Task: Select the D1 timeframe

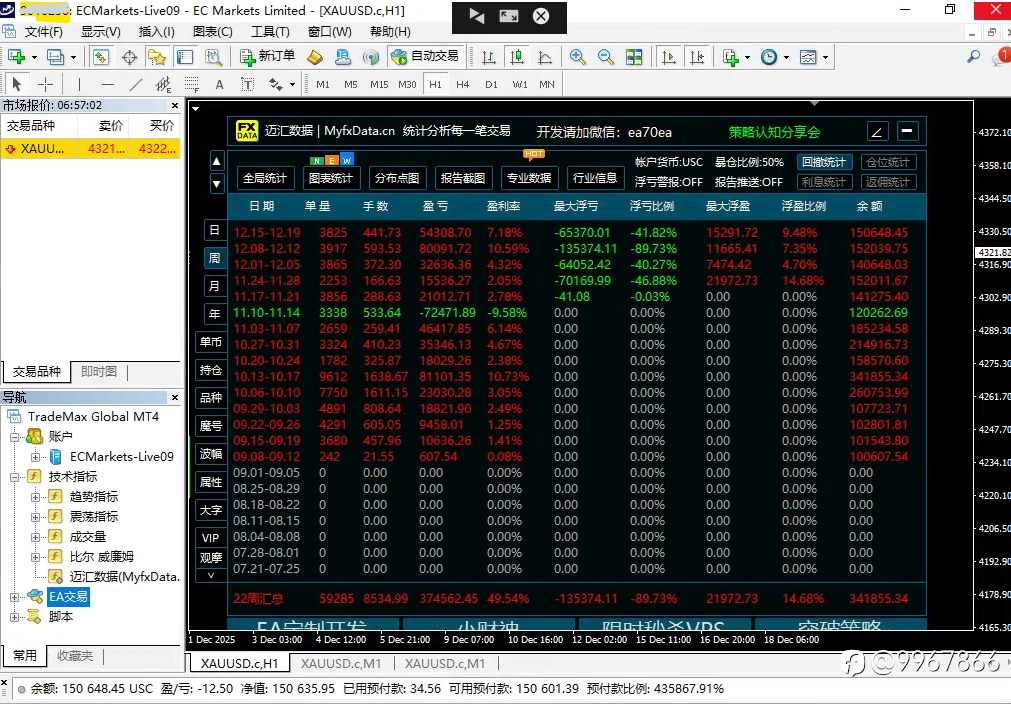Action: point(491,84)
